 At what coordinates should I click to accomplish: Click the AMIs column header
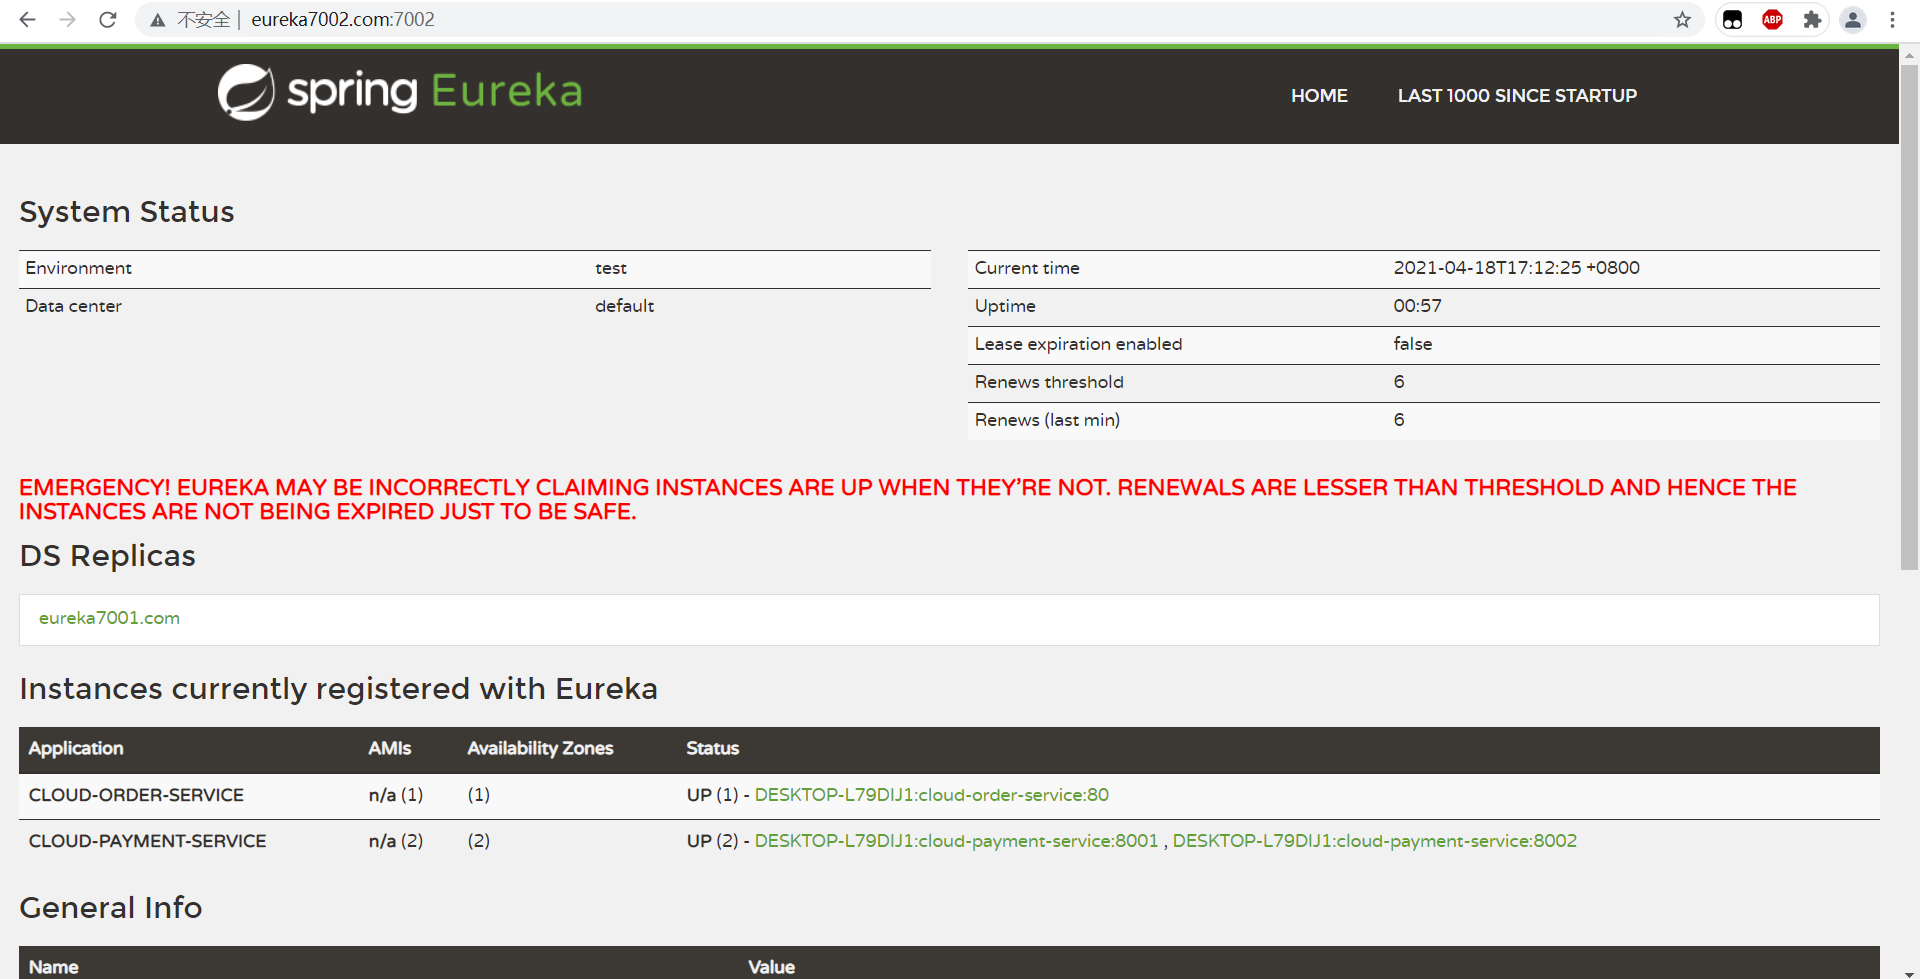click(389, 748)
